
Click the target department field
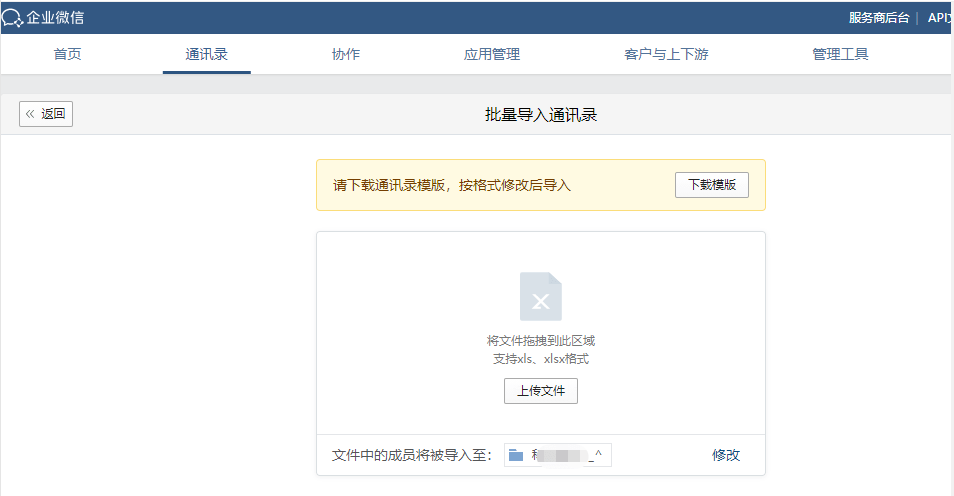click(x=557, y=455)
